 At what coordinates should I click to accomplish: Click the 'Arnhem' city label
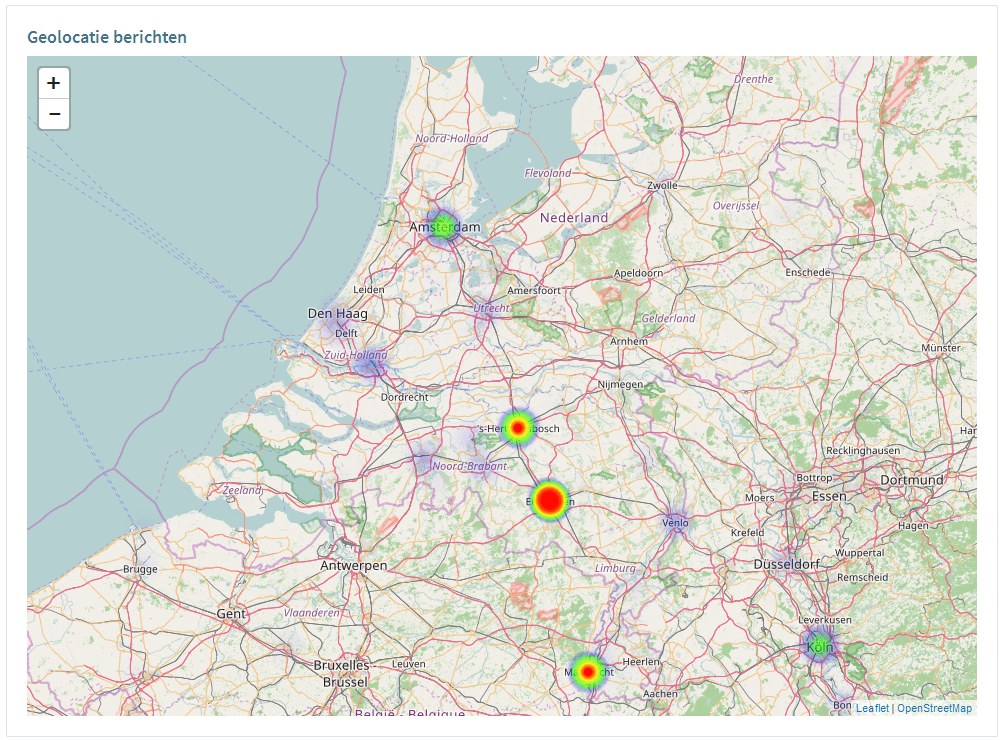629,341
